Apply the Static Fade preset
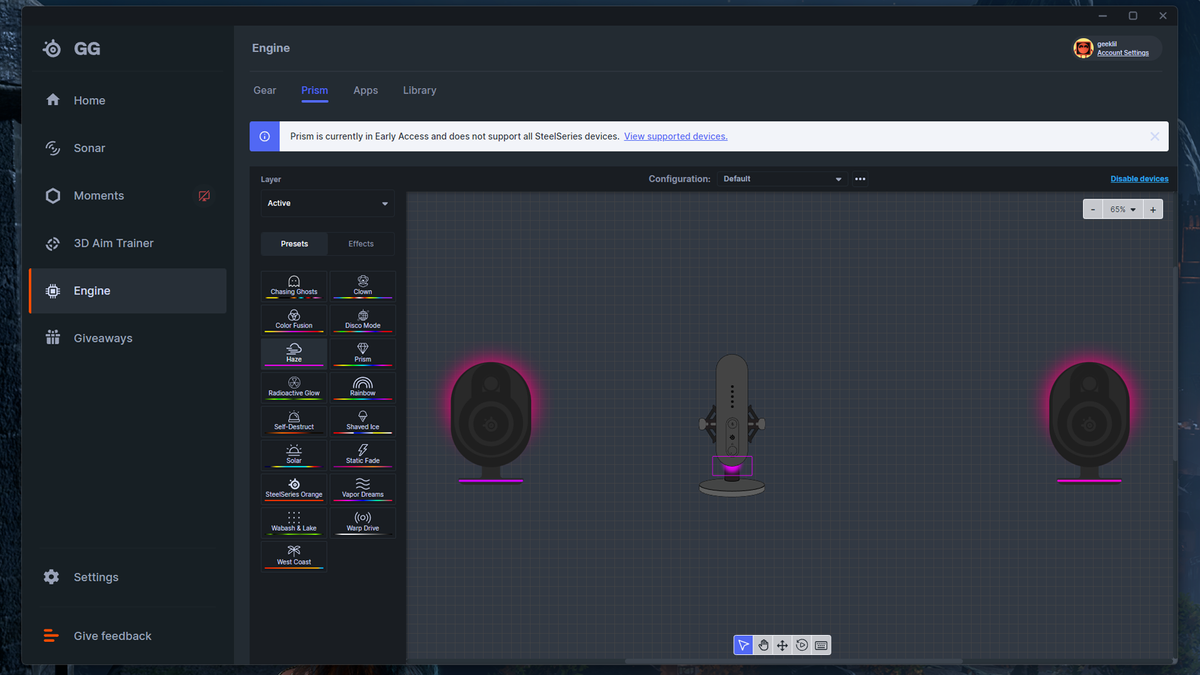1200x675 pixels. [x=363, y=455]
